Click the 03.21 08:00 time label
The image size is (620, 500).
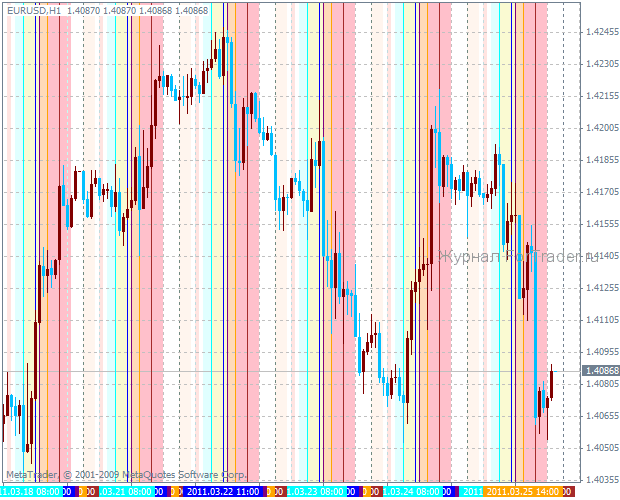[126, 492]
